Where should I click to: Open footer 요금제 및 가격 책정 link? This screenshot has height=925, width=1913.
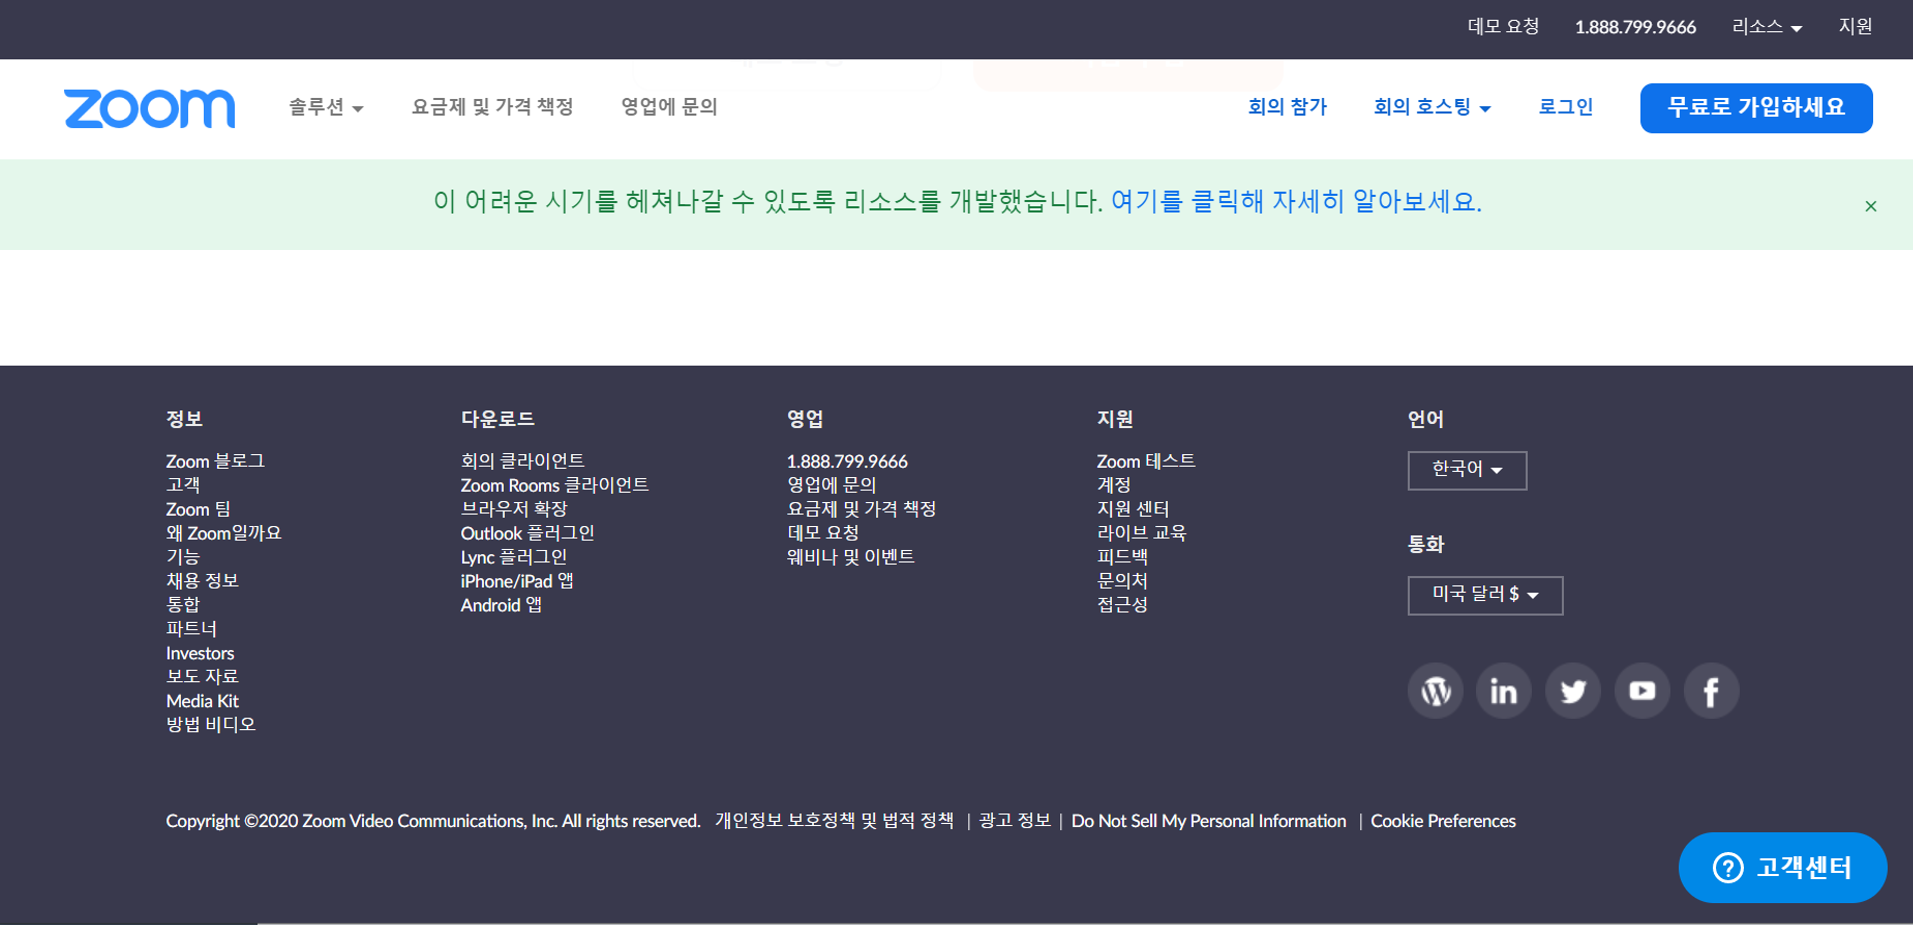point(862,509)
